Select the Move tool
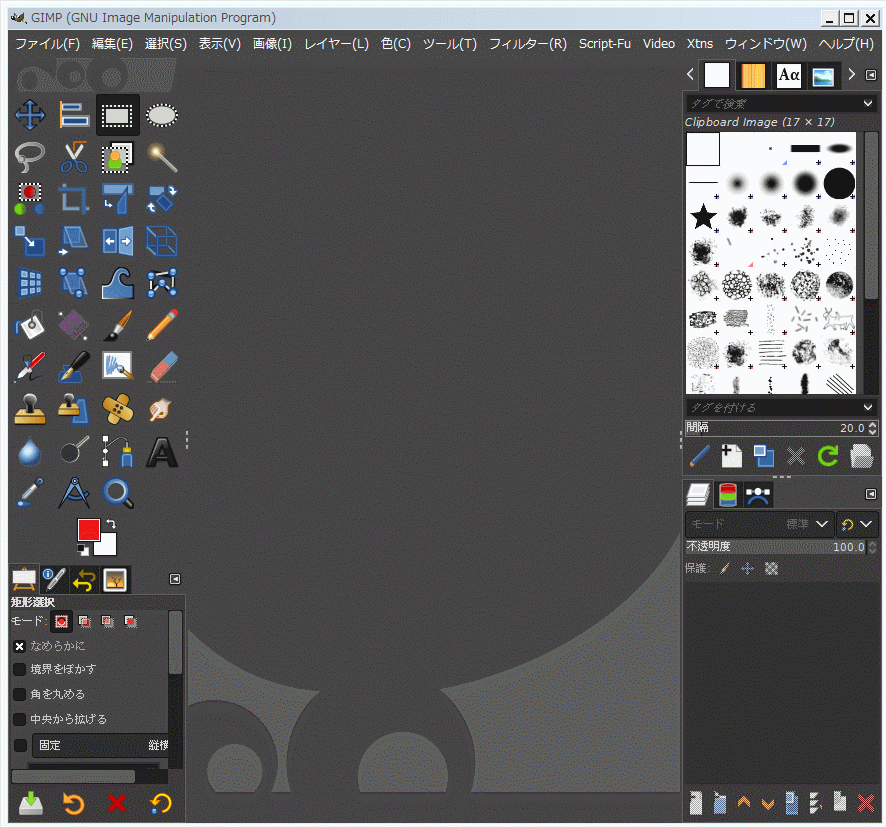Viewport: 886px width, 827px height. pos(30,115)
